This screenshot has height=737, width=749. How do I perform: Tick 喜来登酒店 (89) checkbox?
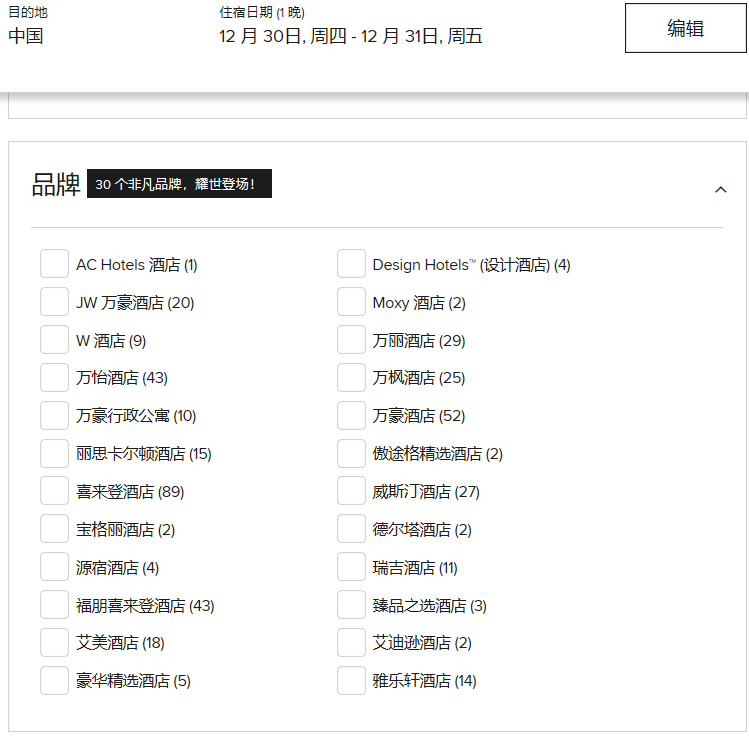(x=54, y=491)
